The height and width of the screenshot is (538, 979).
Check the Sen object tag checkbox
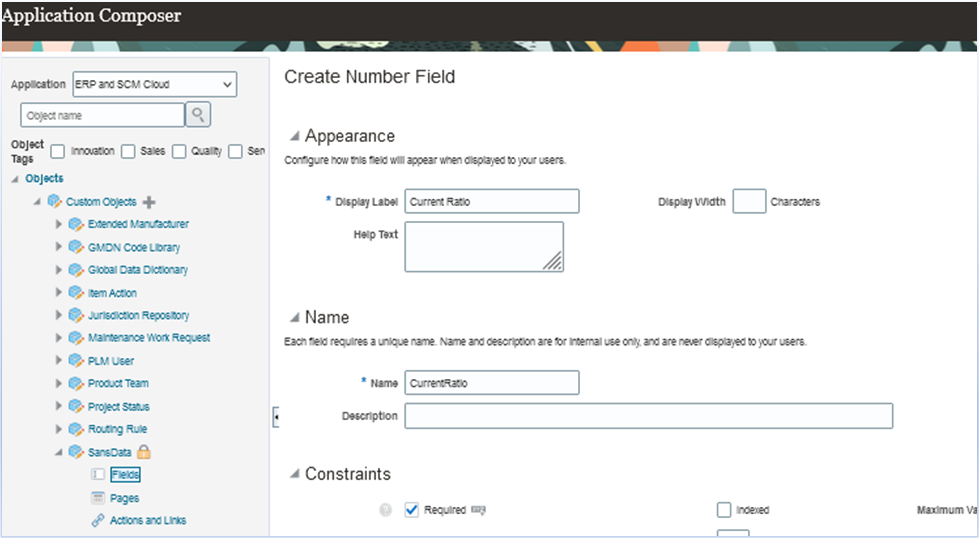click(235, 151)
